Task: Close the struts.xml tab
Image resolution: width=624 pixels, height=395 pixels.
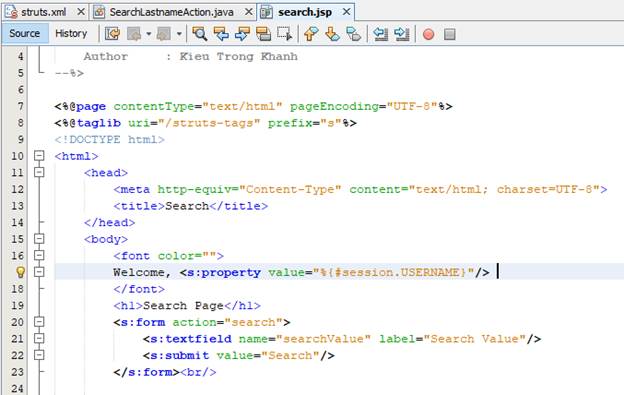Action: point(81,12)
